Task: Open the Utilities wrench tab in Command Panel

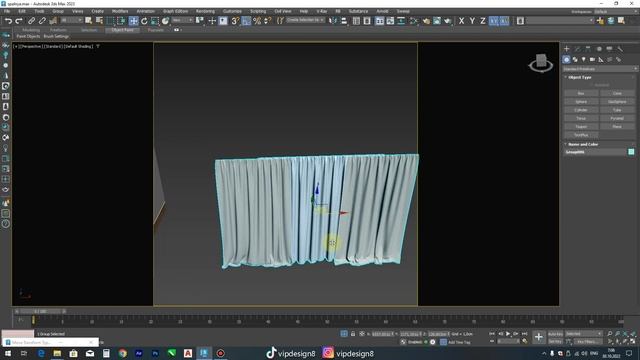Action: click(620, 49)
